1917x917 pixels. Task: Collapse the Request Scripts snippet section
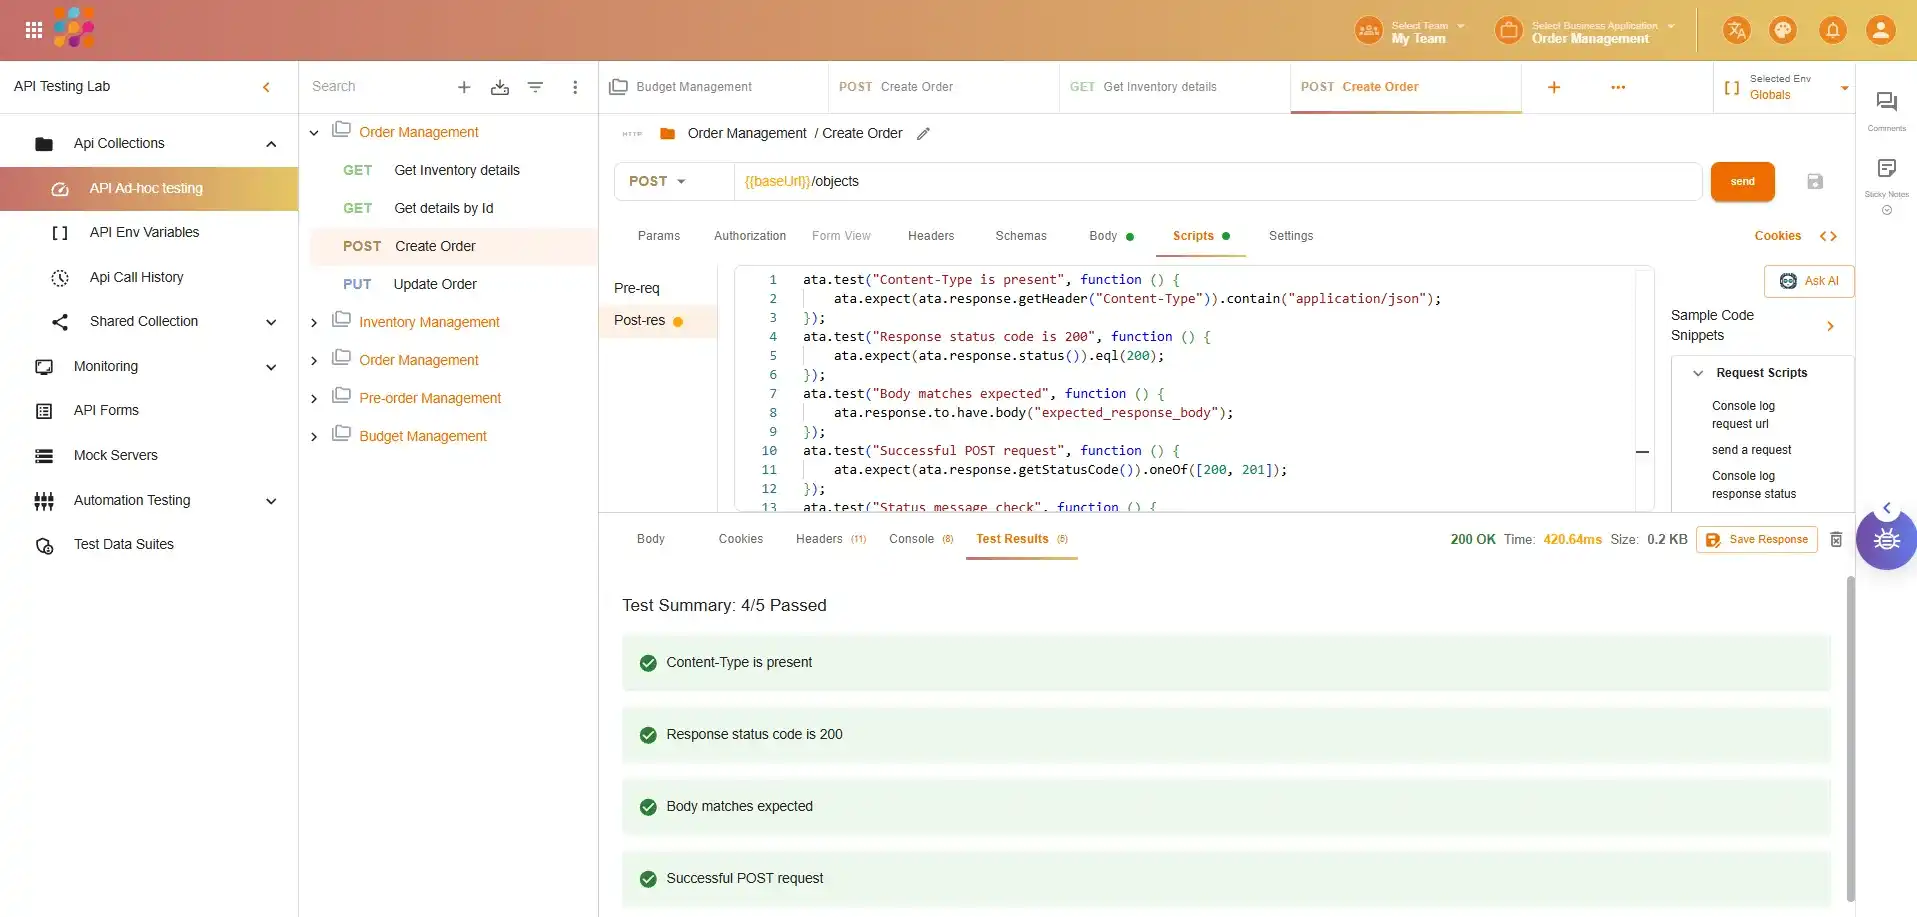pos(1698,373)
